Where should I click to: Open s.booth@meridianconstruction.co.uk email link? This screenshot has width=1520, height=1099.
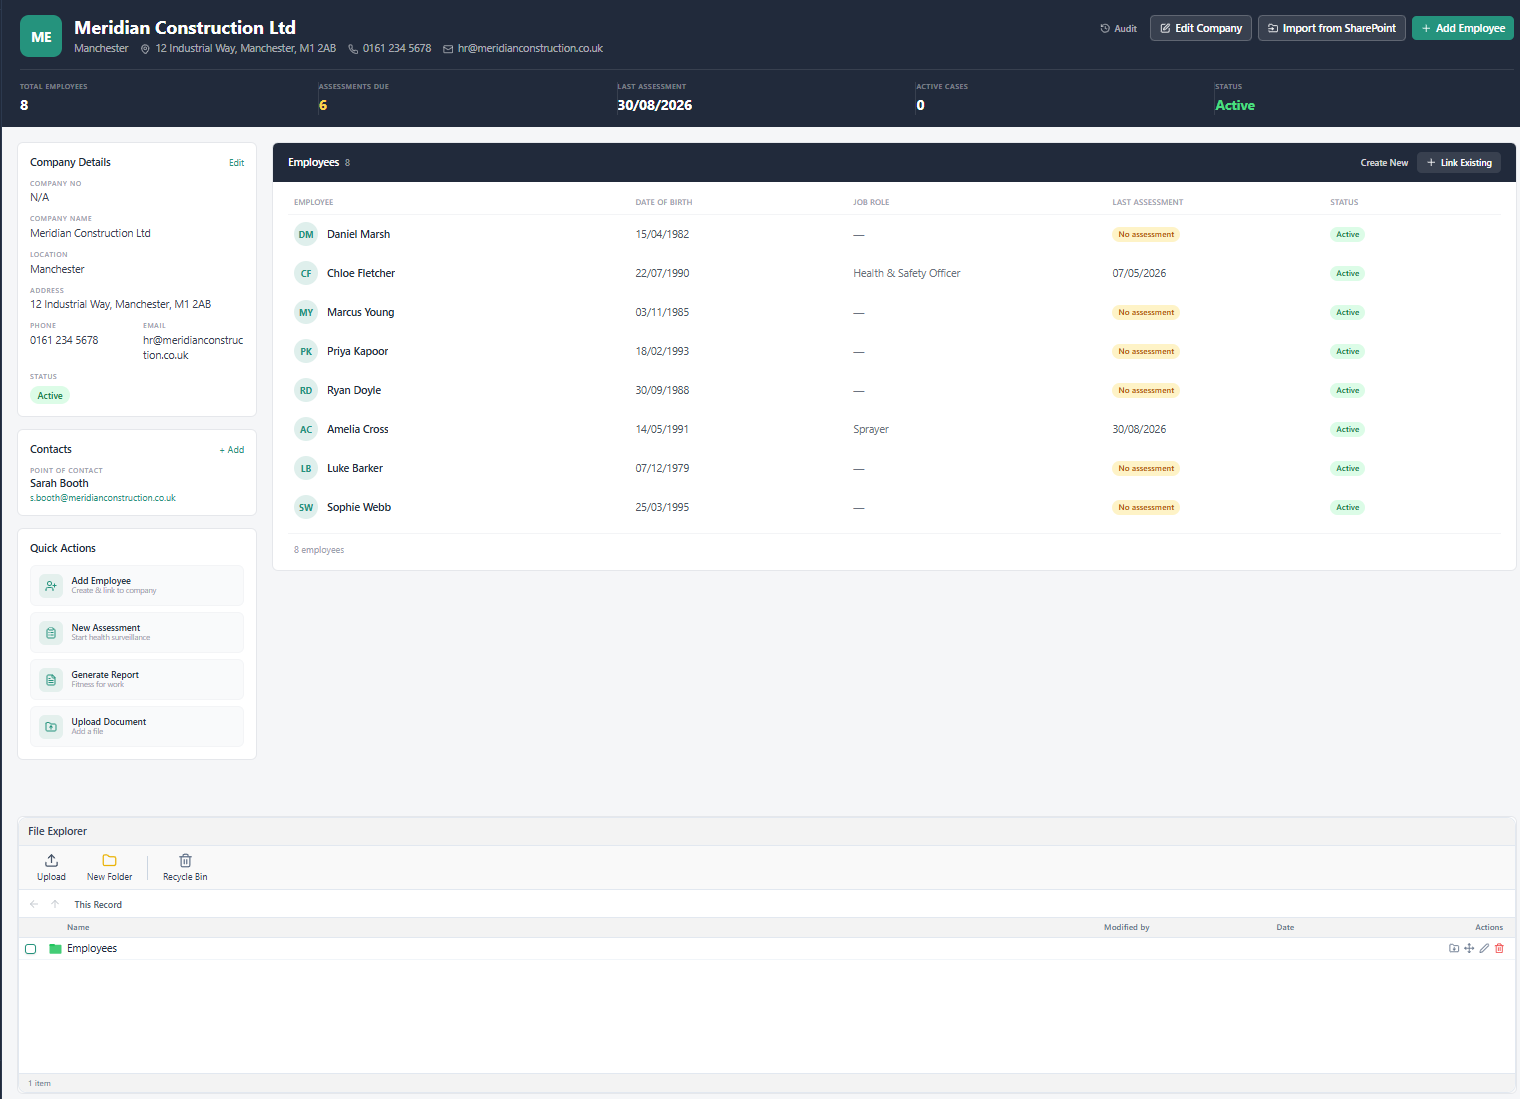[103, 498]
